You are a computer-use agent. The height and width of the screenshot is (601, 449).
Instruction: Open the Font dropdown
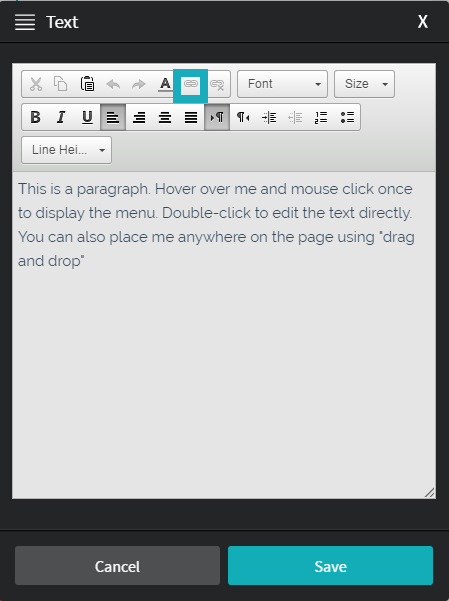pos(283,84)
